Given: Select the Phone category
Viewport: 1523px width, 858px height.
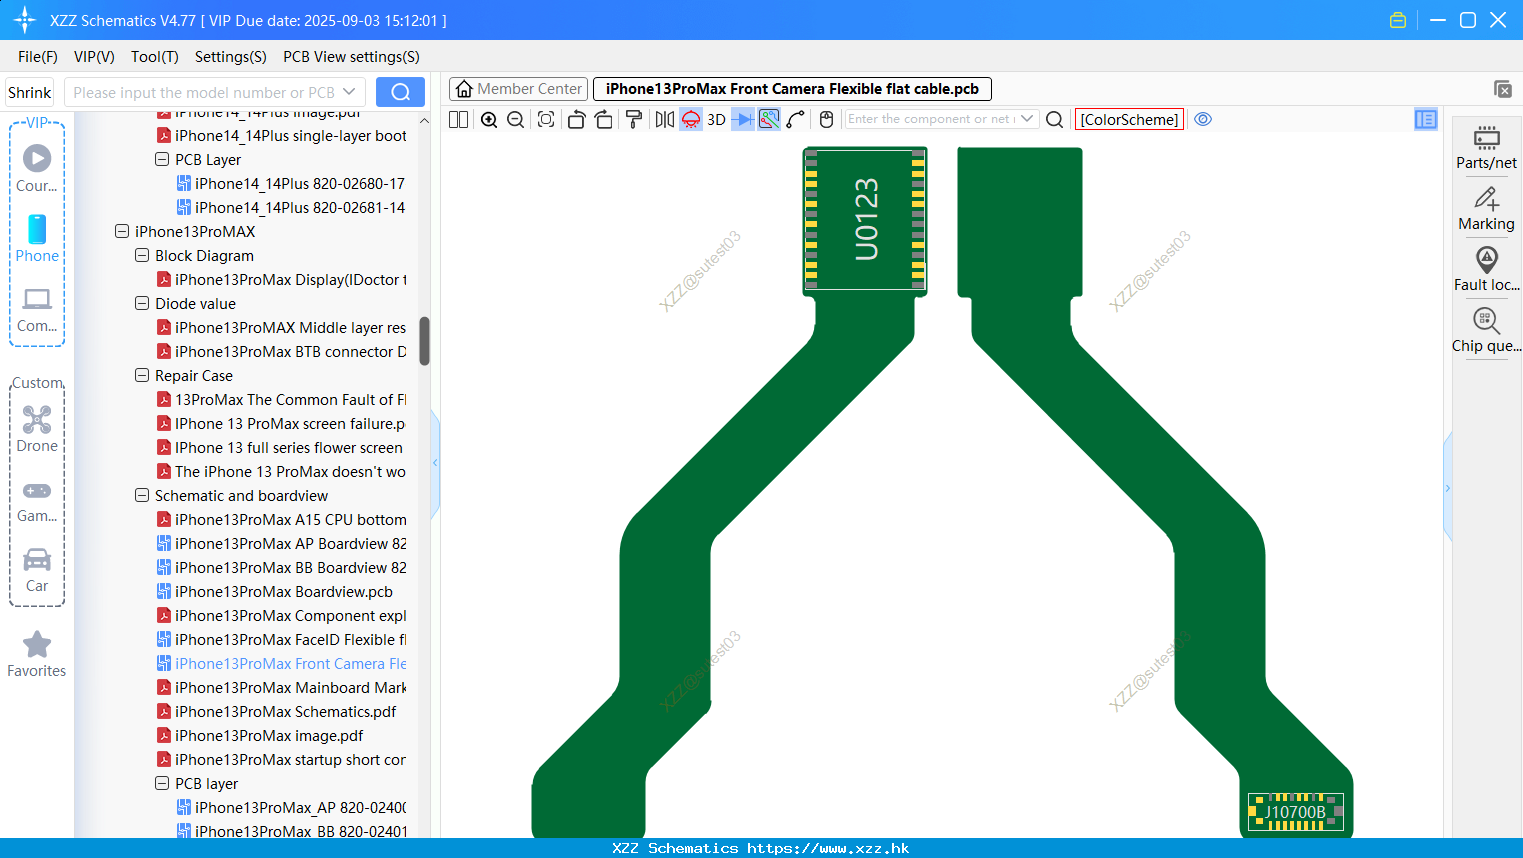Looking at the screenshot, I should point(37,239).
